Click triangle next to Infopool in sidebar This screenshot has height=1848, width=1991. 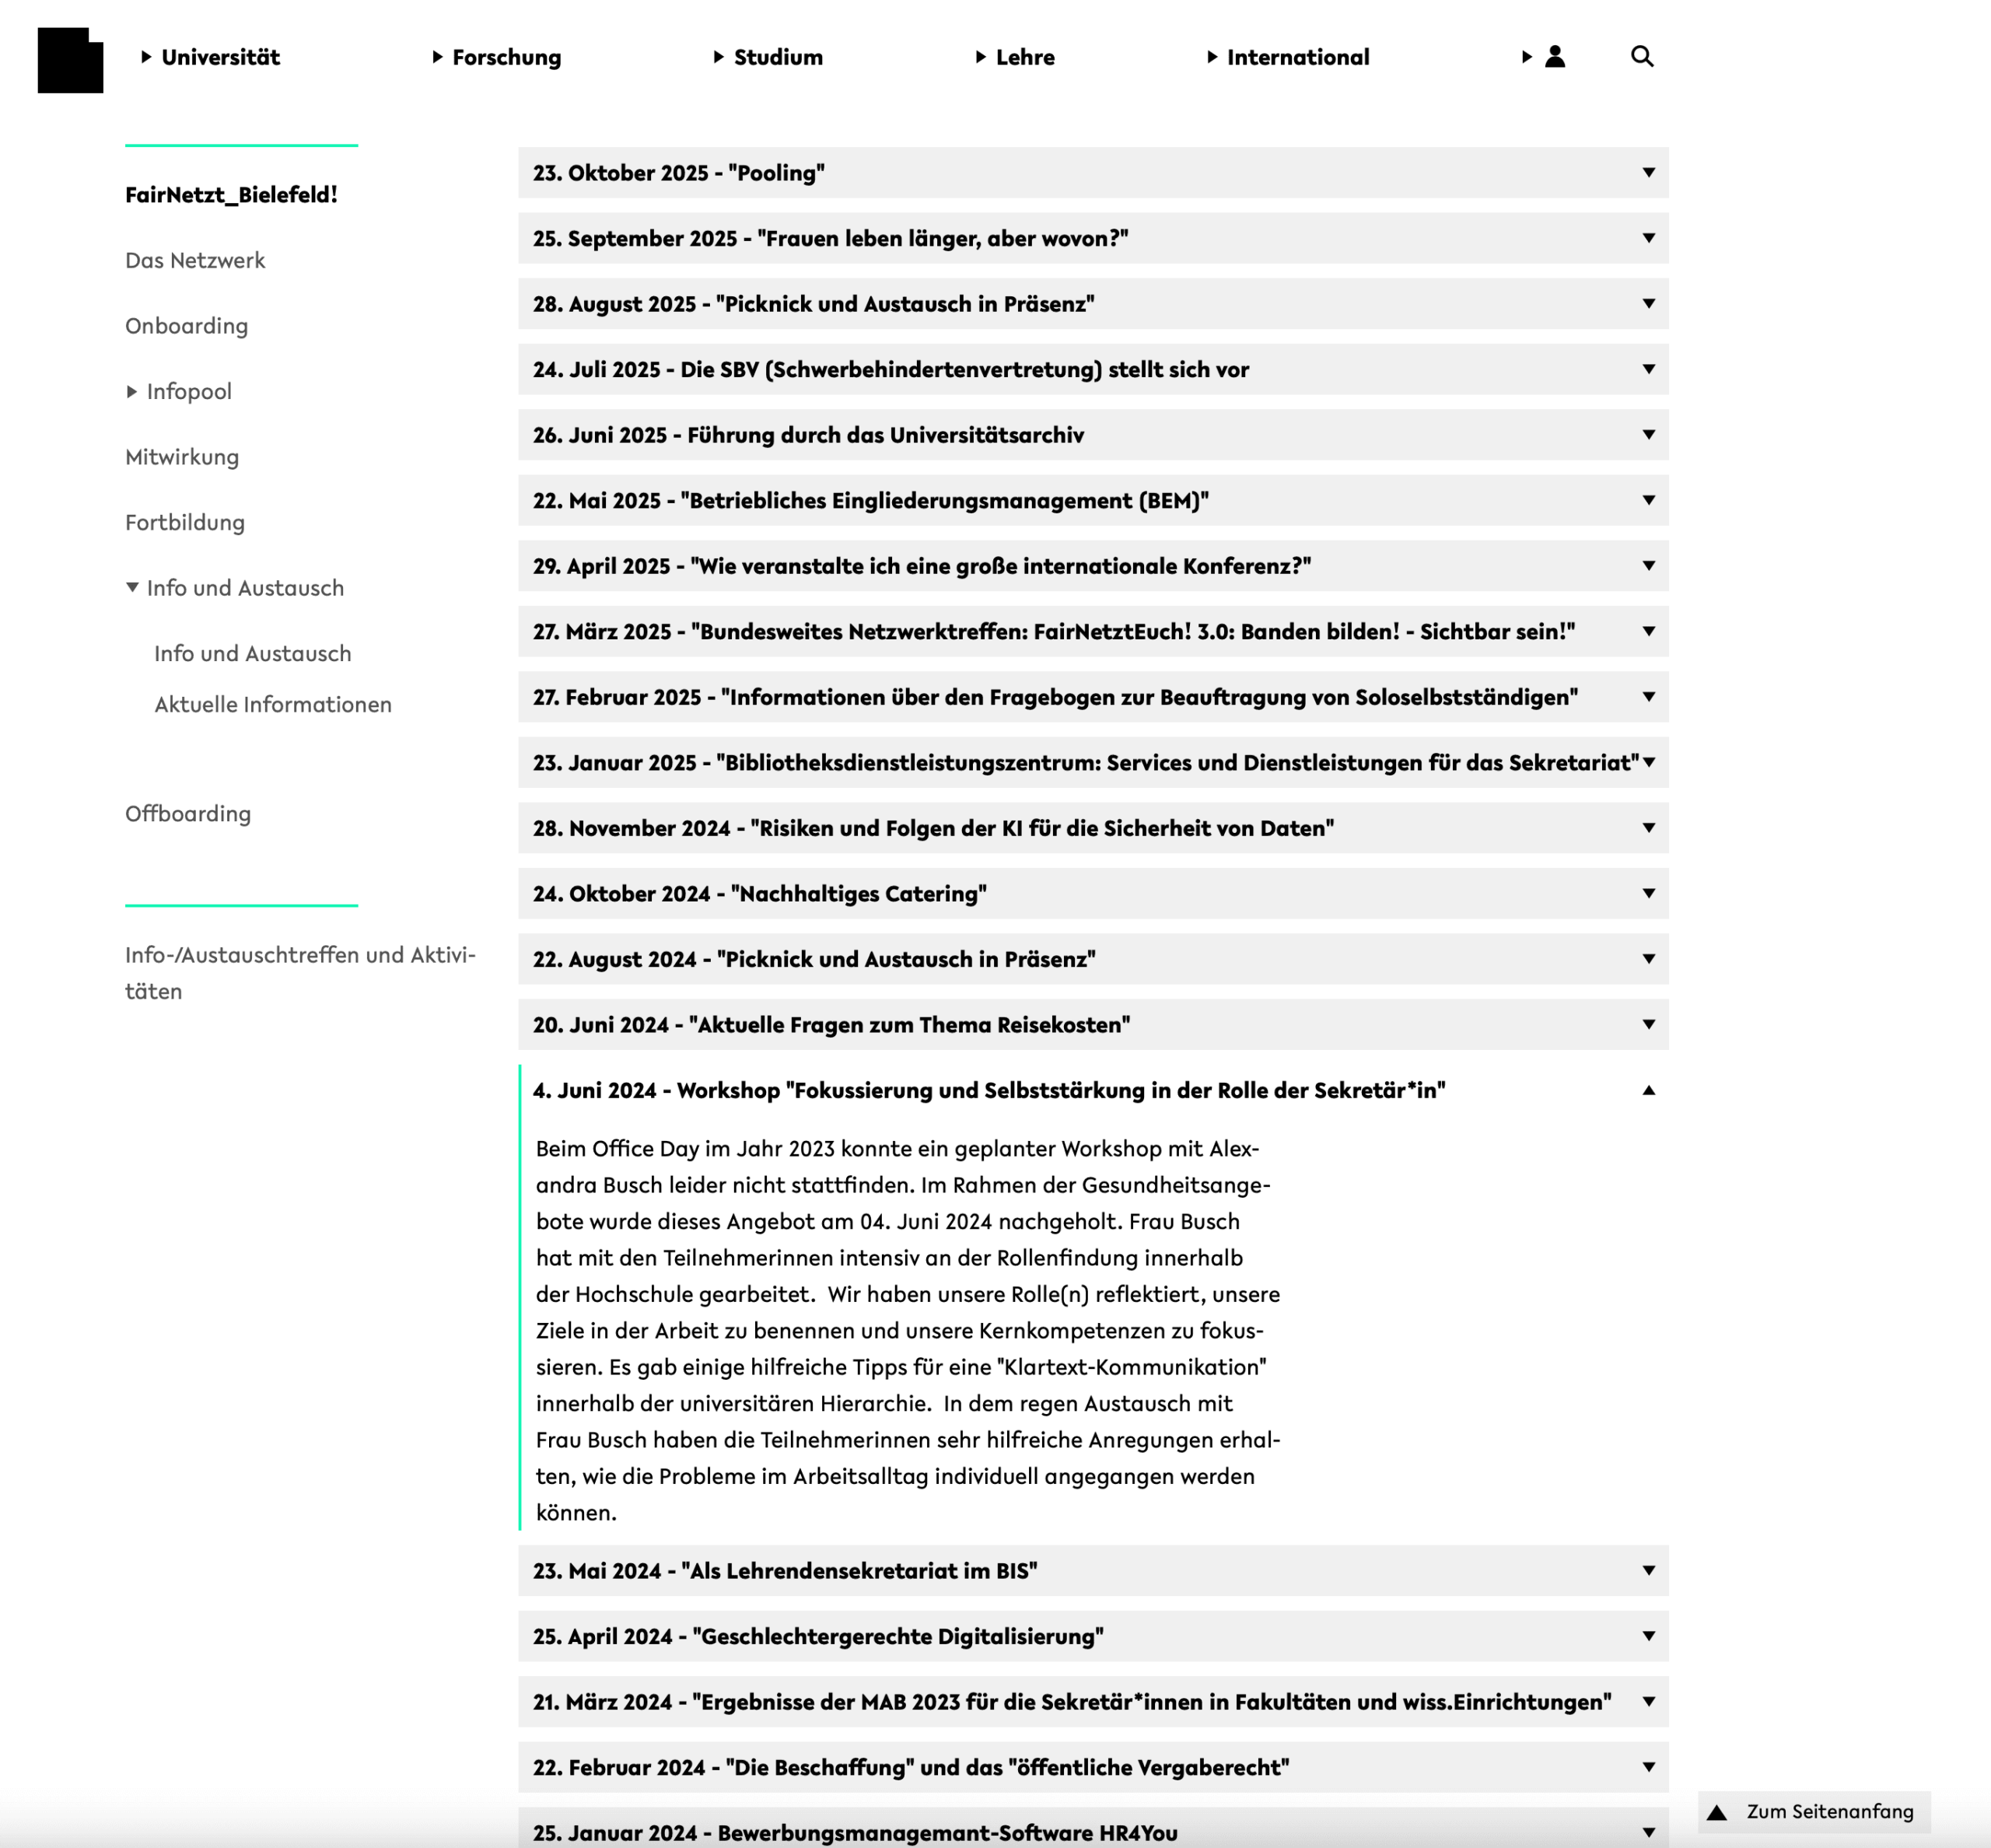tap(132, 392)
